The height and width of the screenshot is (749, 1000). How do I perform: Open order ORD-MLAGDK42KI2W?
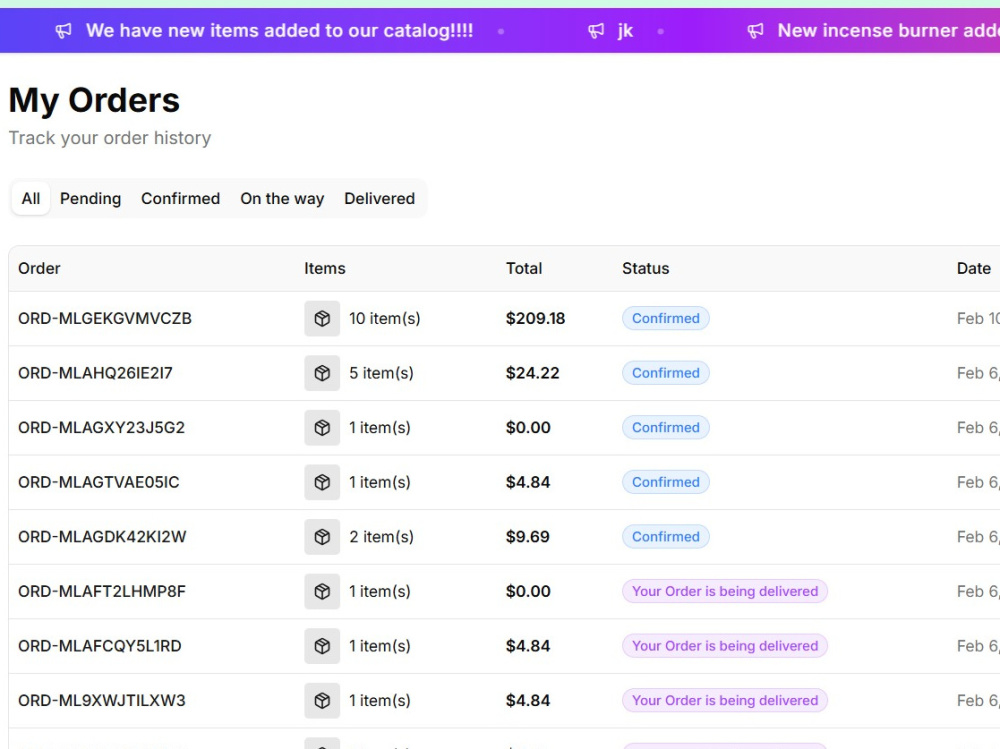tap(102, 537)
